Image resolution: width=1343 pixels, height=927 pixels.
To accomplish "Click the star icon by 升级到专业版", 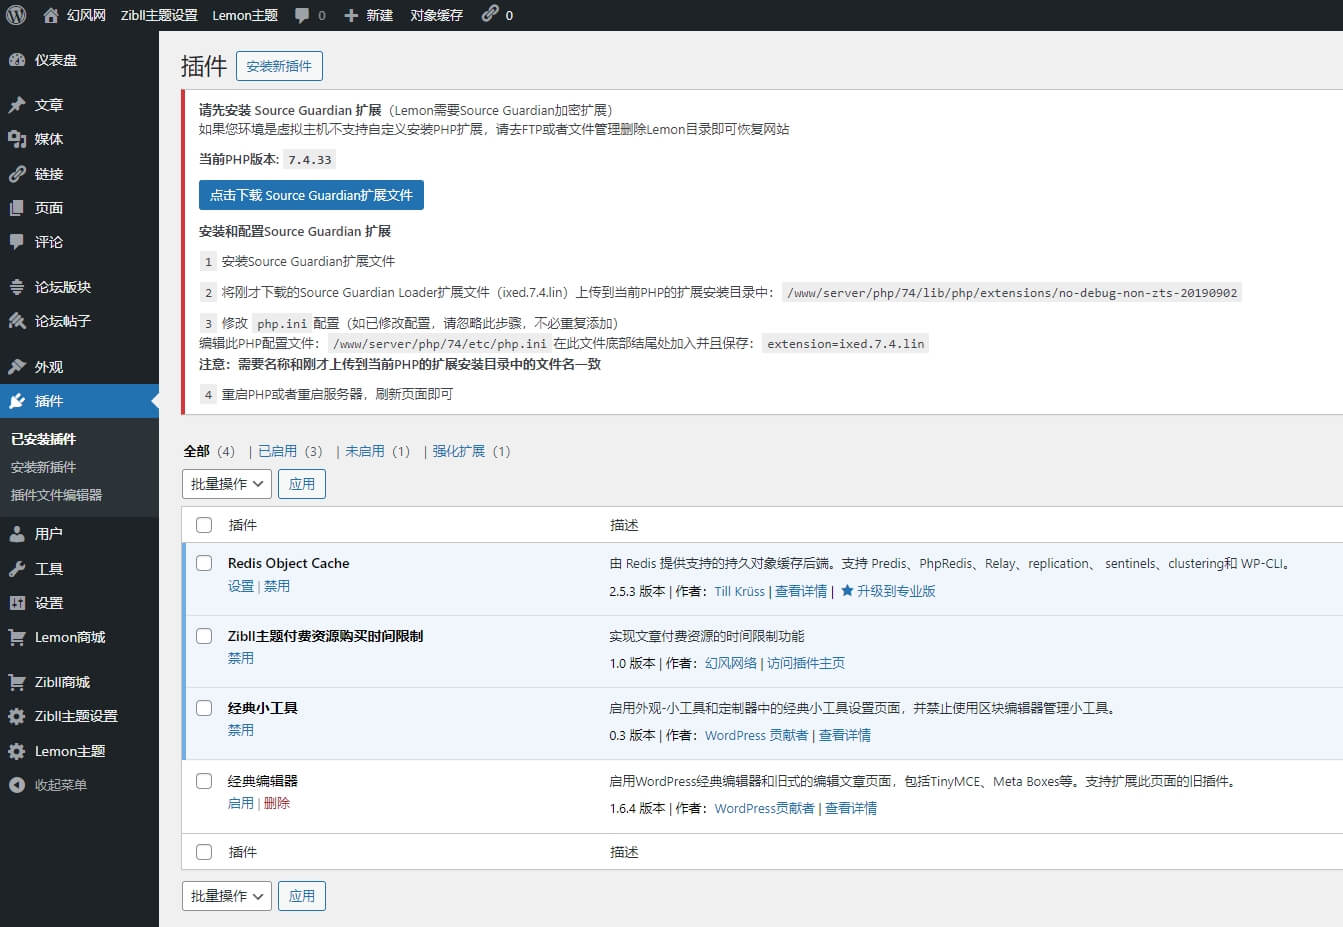I will click(x=847, y=591).
